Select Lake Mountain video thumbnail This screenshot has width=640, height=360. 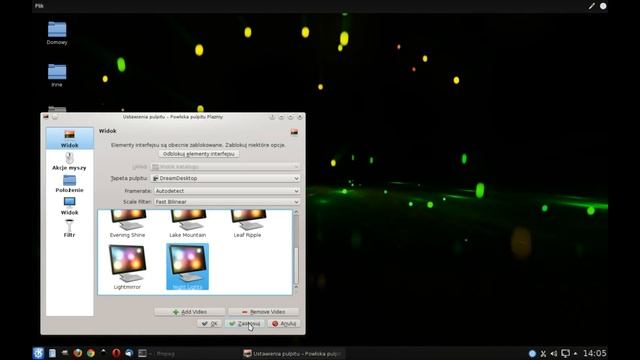188,224
